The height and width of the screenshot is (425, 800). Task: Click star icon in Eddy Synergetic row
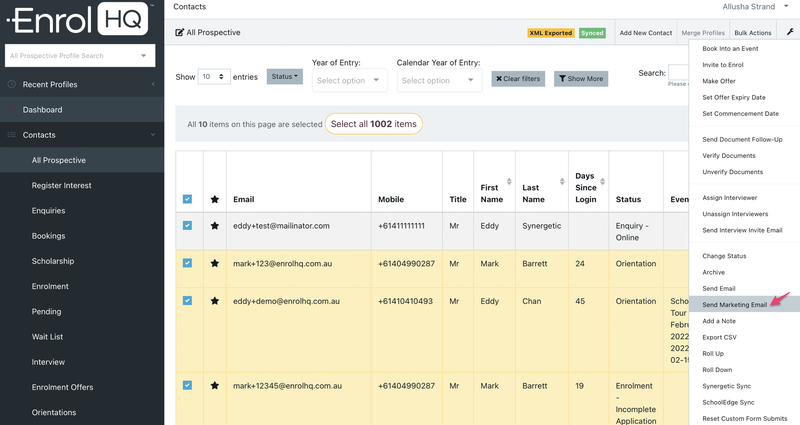215,226
